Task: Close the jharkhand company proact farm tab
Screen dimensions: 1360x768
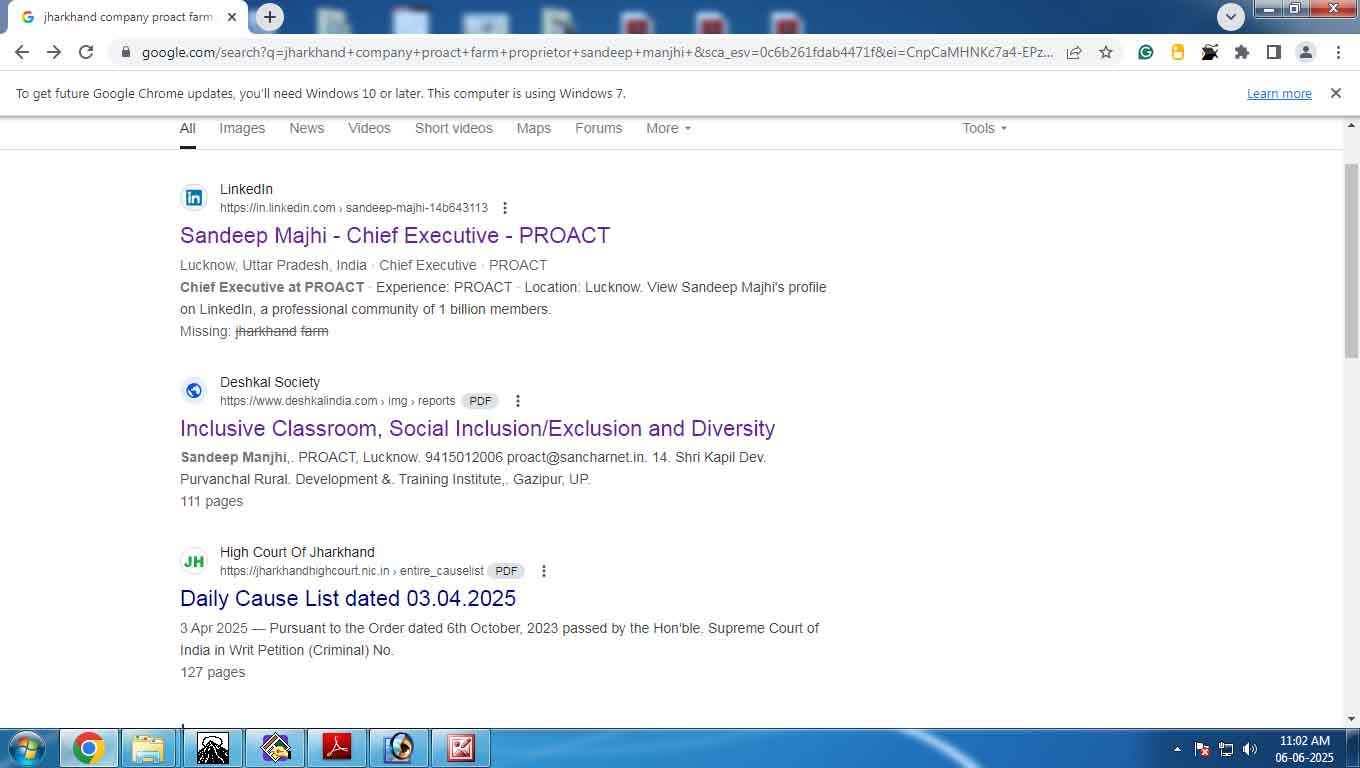Action: point(232,17)
